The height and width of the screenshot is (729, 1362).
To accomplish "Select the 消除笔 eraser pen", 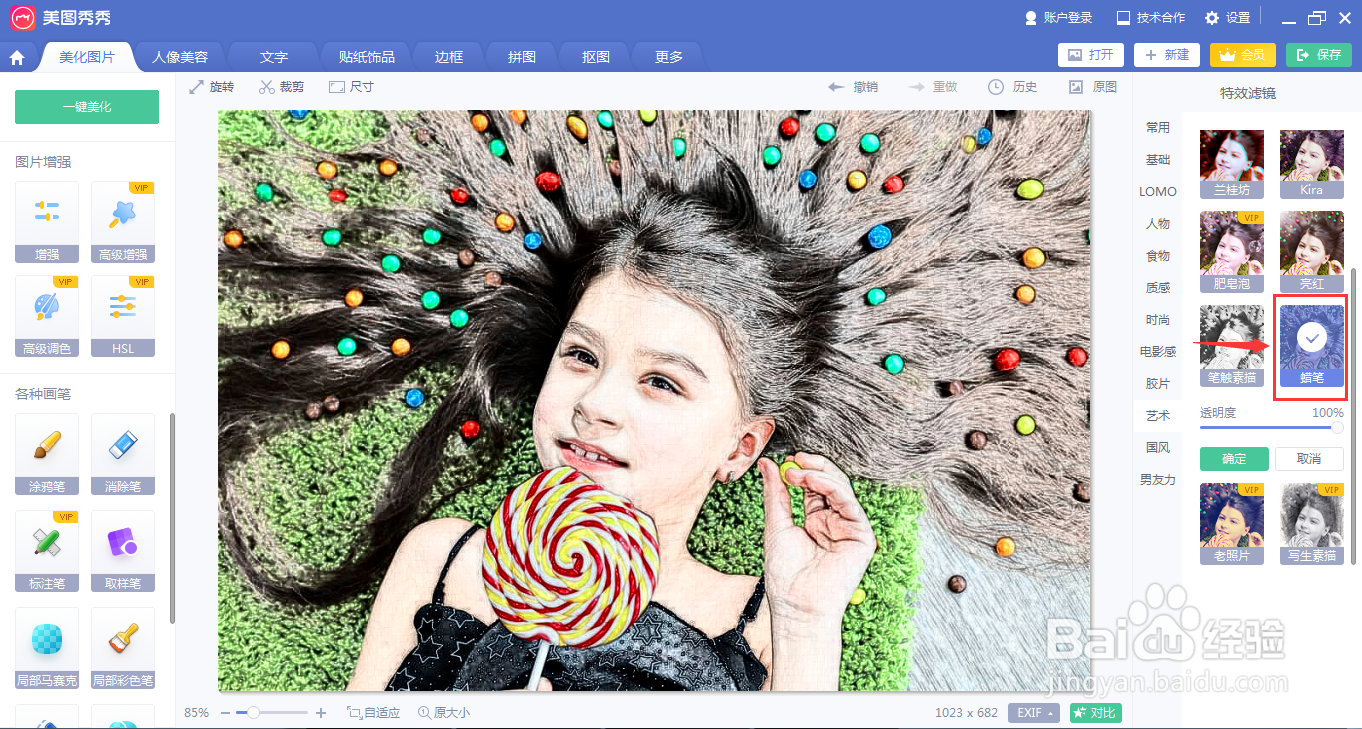I will coord(123,454).
